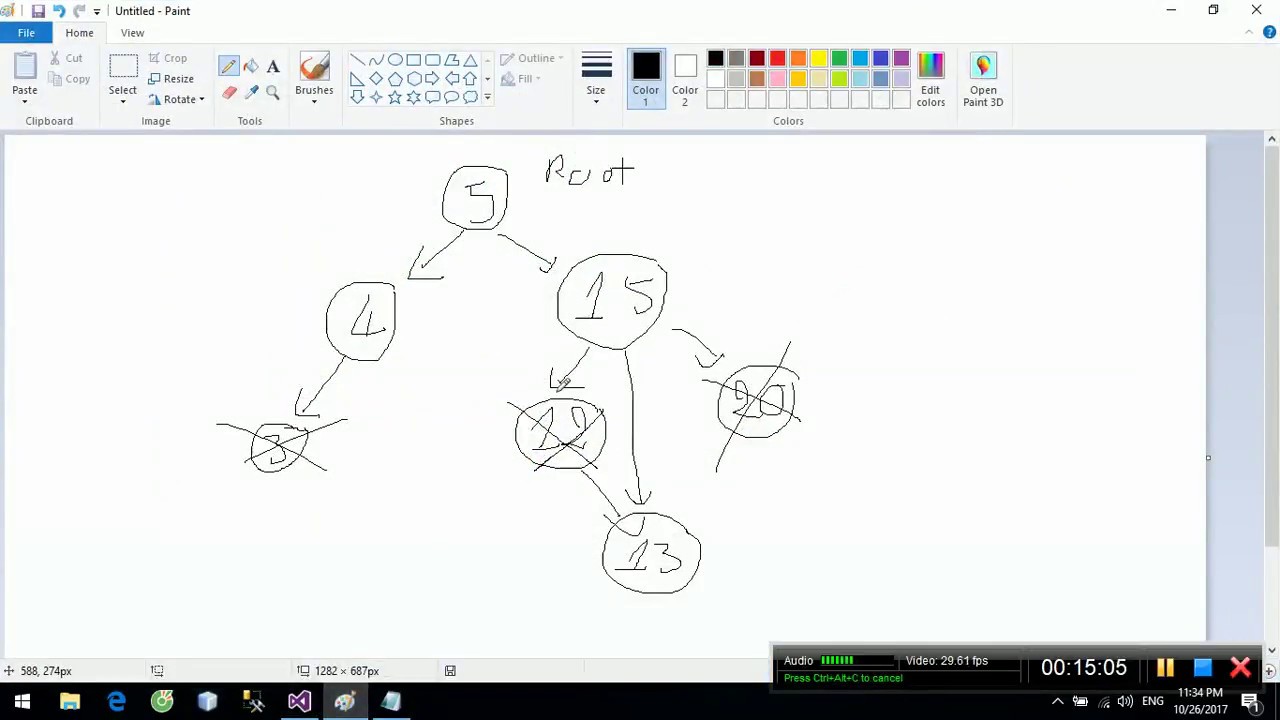Viewport: 1280px width, 720px height.
Task: Click the Cut button
Action: tap(66, 58)
